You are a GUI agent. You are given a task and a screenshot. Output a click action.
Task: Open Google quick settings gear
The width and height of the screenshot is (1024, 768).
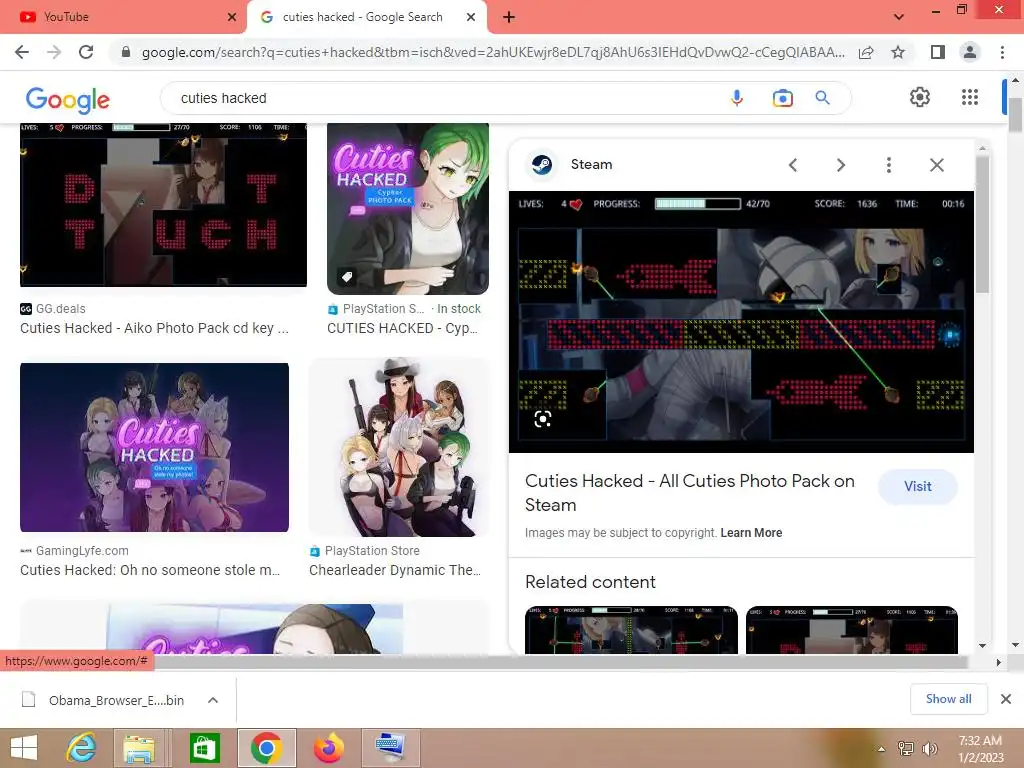pyautogui.click(x=920, y=97)
